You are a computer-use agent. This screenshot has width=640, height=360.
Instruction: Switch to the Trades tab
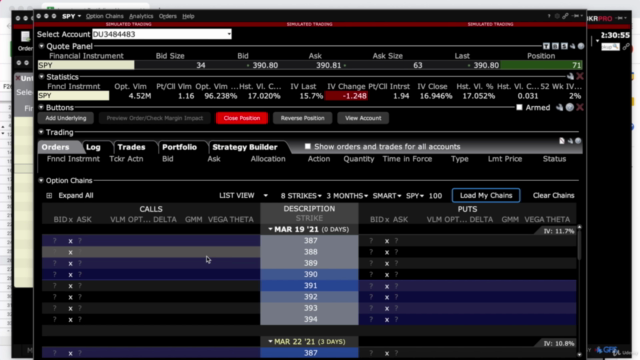tap(131, 147)
